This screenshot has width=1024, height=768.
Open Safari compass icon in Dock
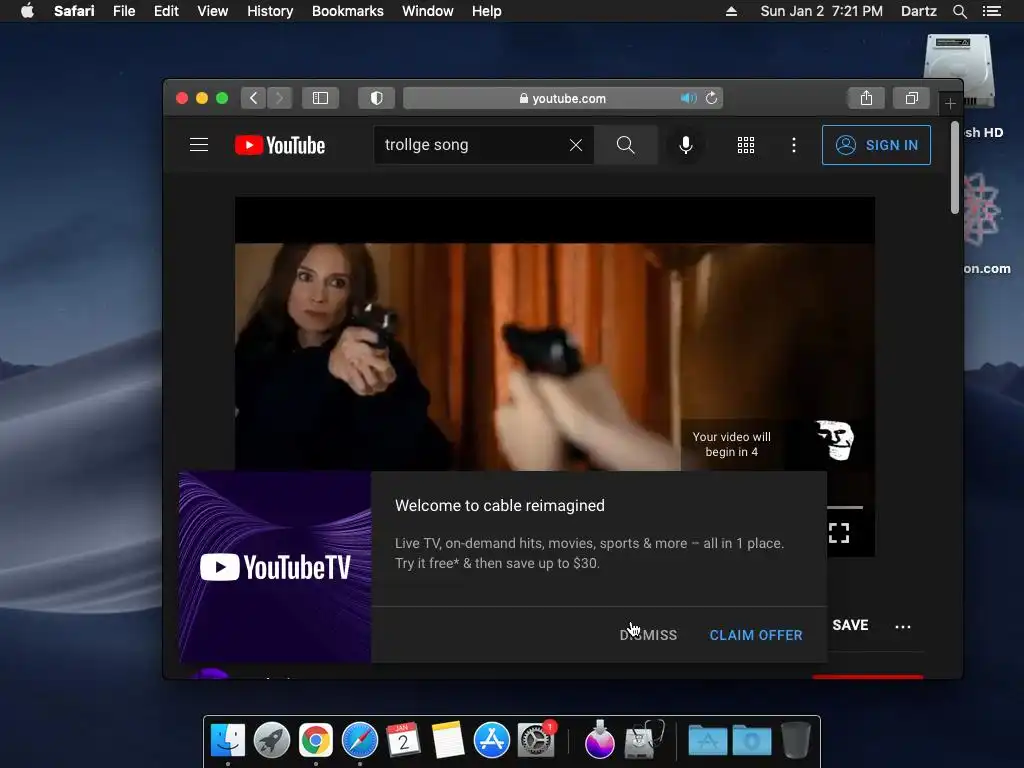[x=360, y=741]
